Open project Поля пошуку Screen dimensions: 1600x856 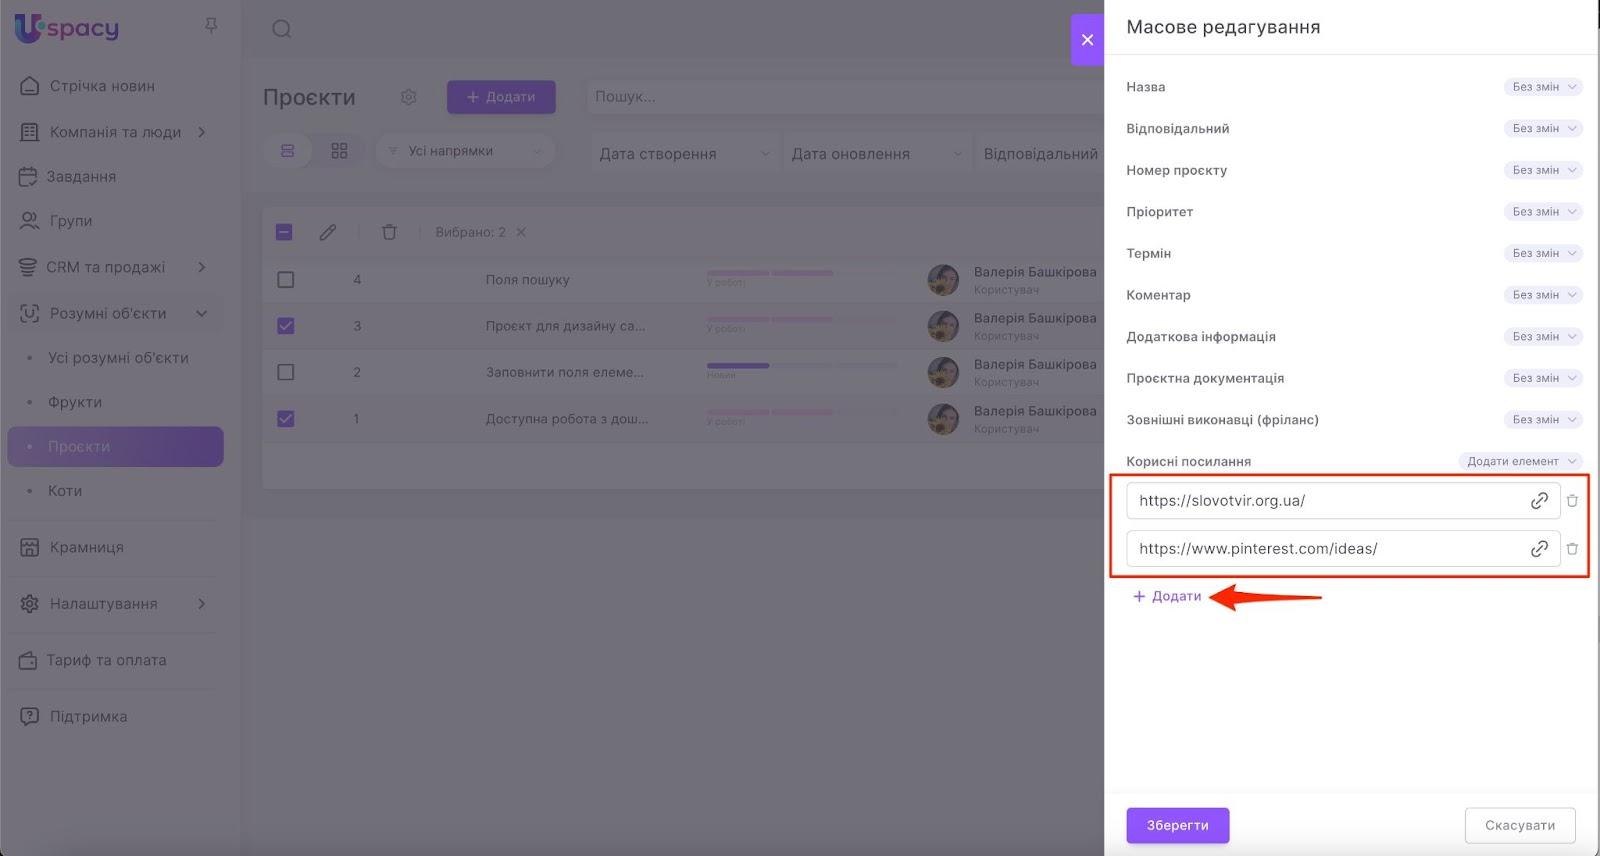click(x=527, y=280)
